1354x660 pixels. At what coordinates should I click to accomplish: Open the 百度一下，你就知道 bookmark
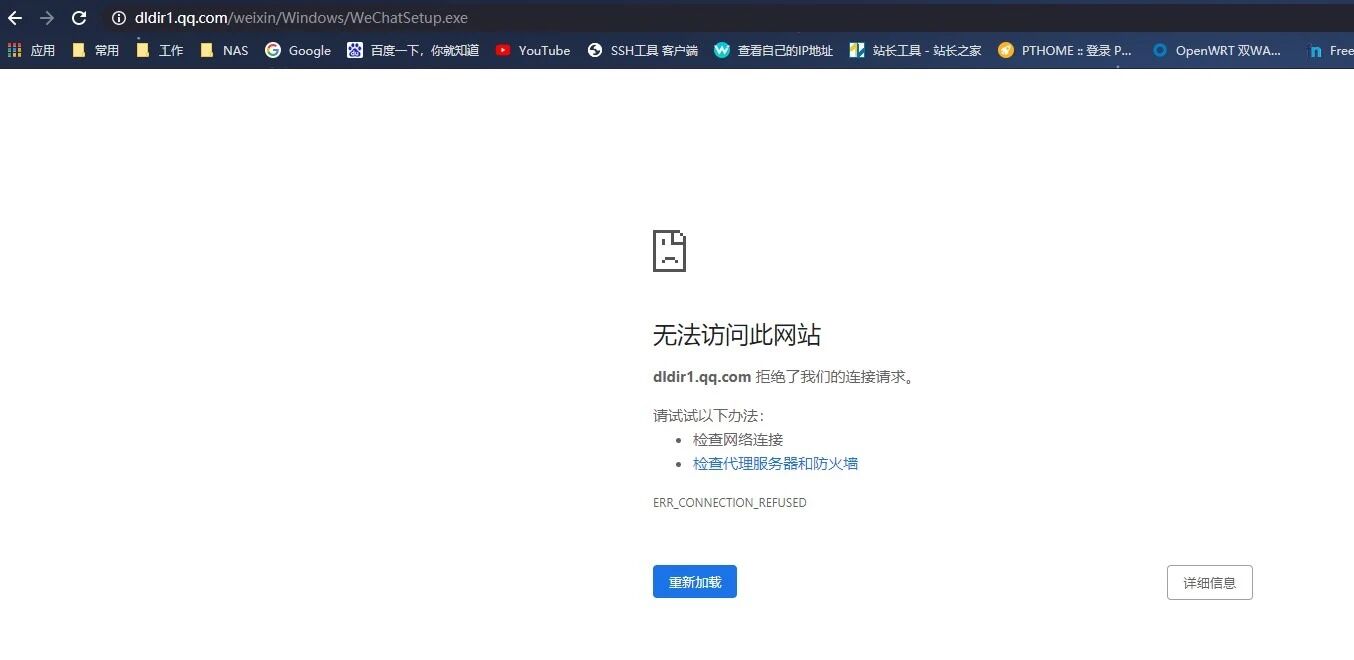pyautogui.click(x=413, y=50)
